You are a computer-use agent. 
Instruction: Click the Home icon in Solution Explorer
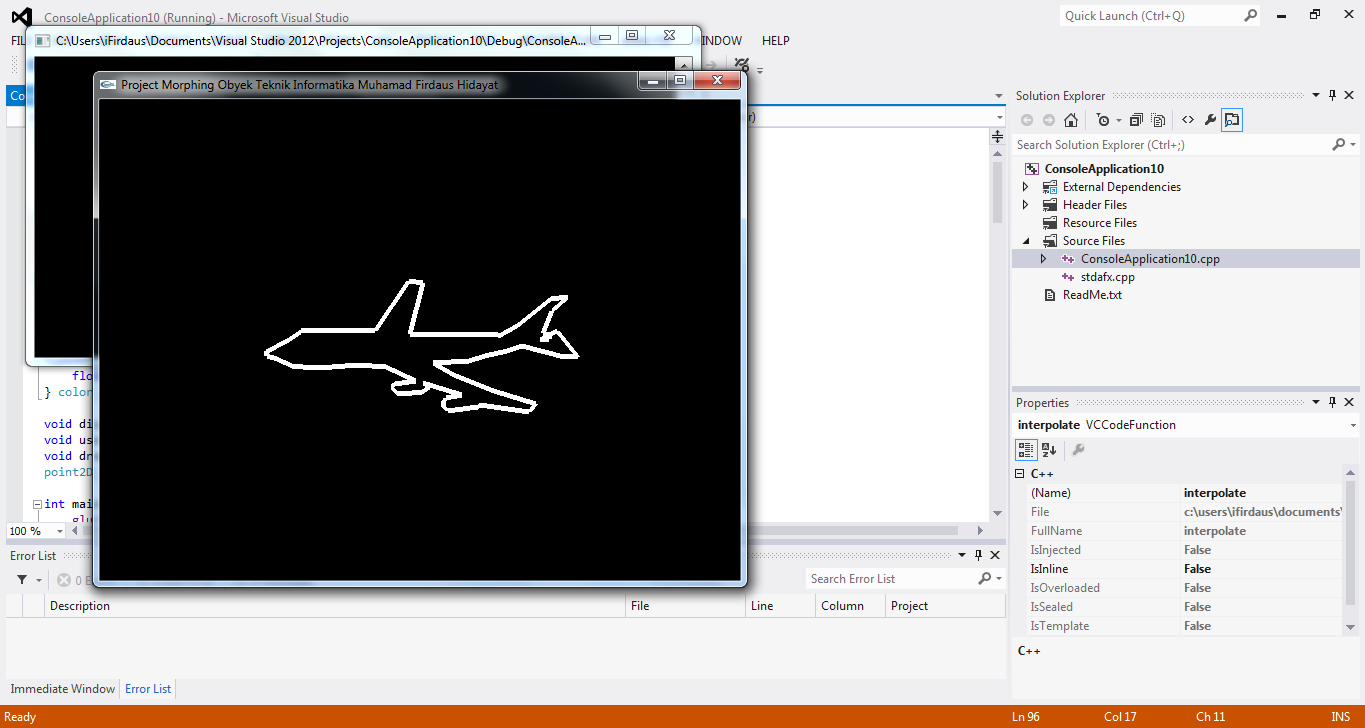1071,120
